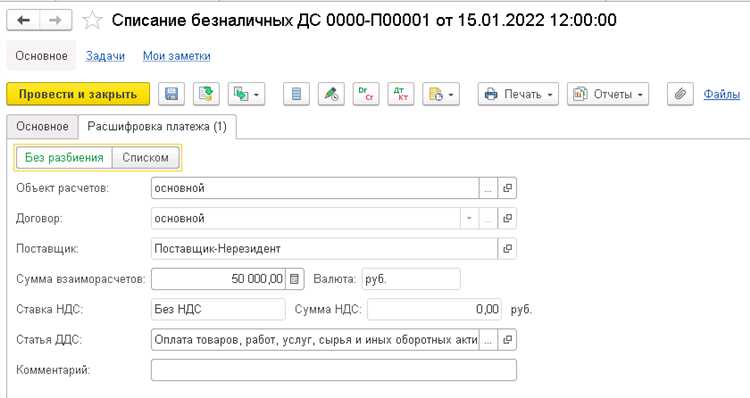Click the Статья ДДС field
750x398 pixels.
click(315, 340)
